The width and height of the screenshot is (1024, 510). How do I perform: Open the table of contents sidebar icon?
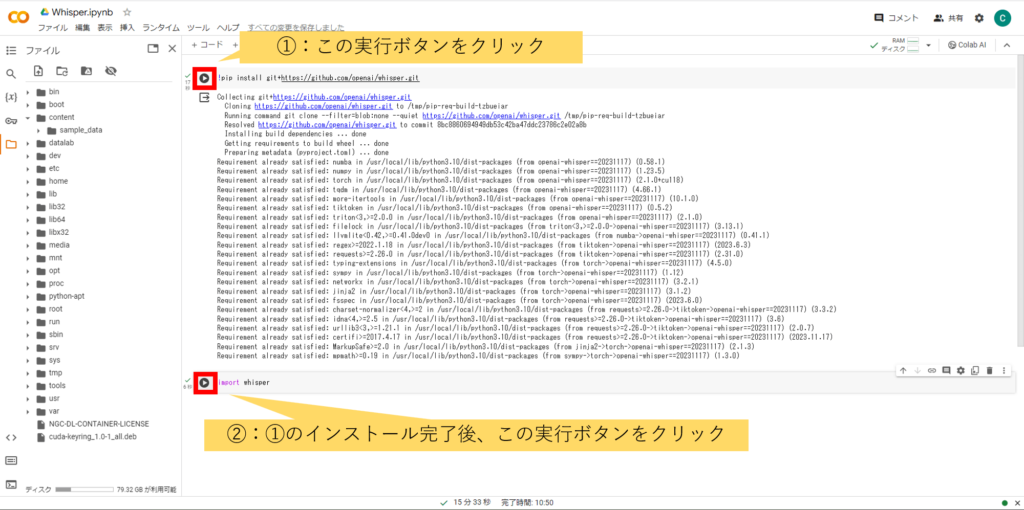(x=11, y=49)
